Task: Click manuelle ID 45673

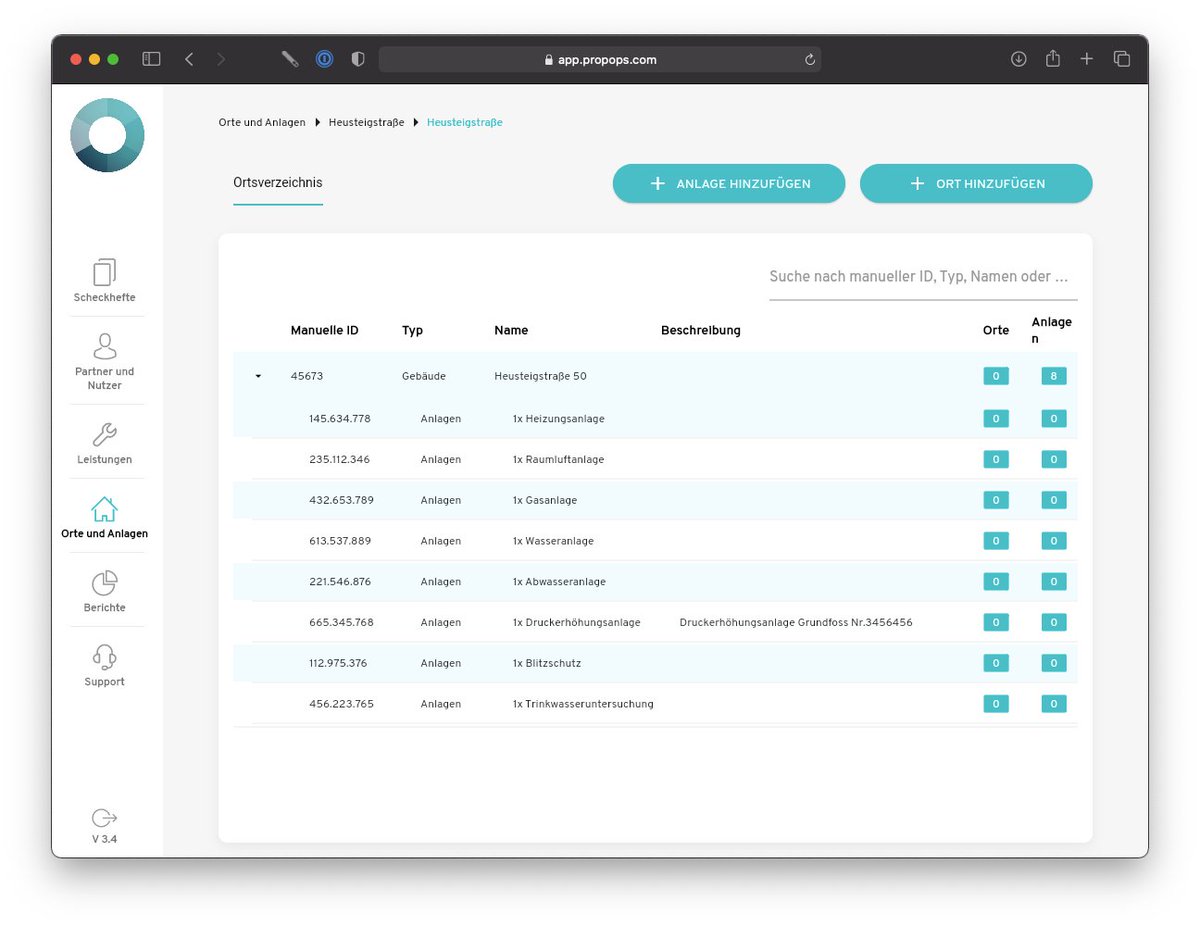Action: [x=307, y=377]
